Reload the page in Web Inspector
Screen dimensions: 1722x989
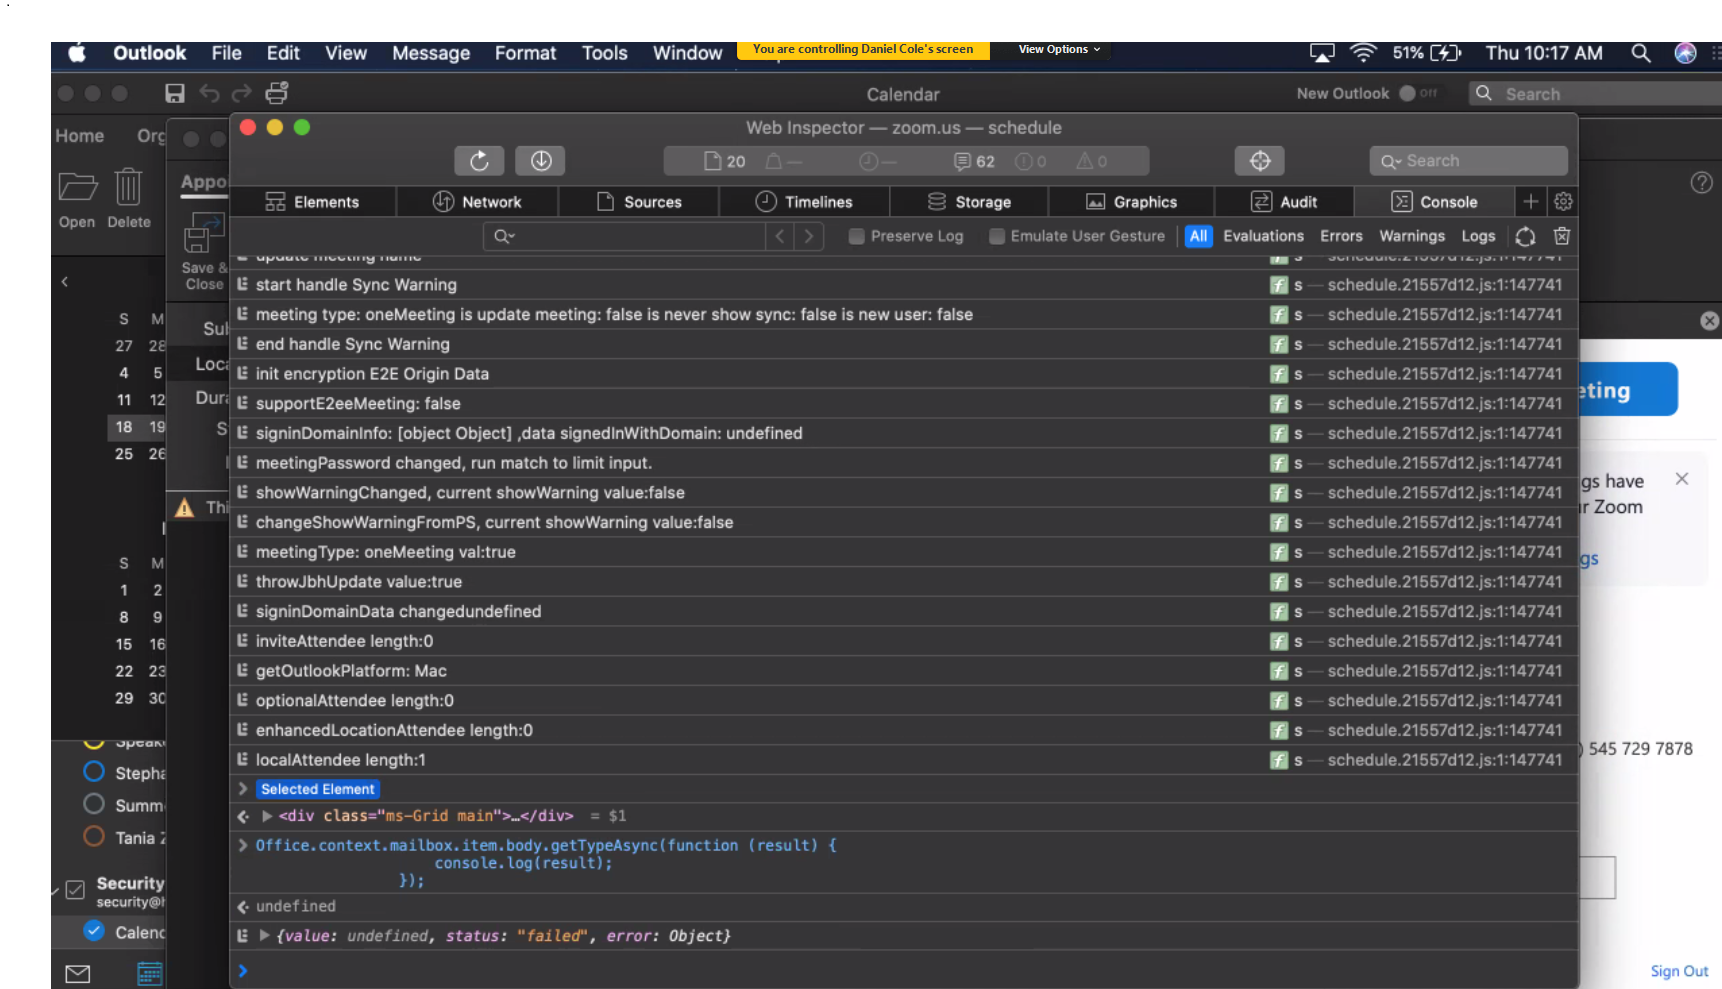(479, 160)
